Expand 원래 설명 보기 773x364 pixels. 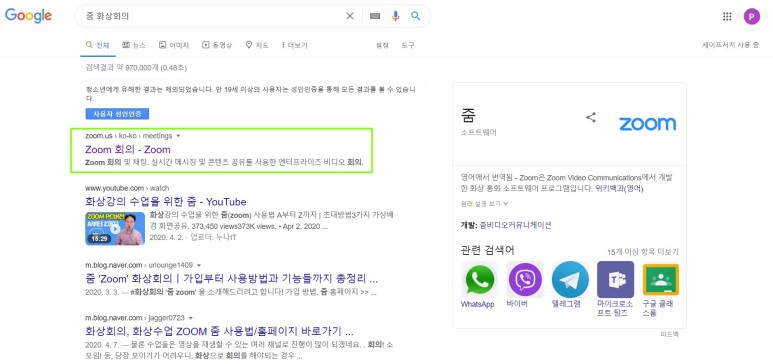tap(485, 203)
